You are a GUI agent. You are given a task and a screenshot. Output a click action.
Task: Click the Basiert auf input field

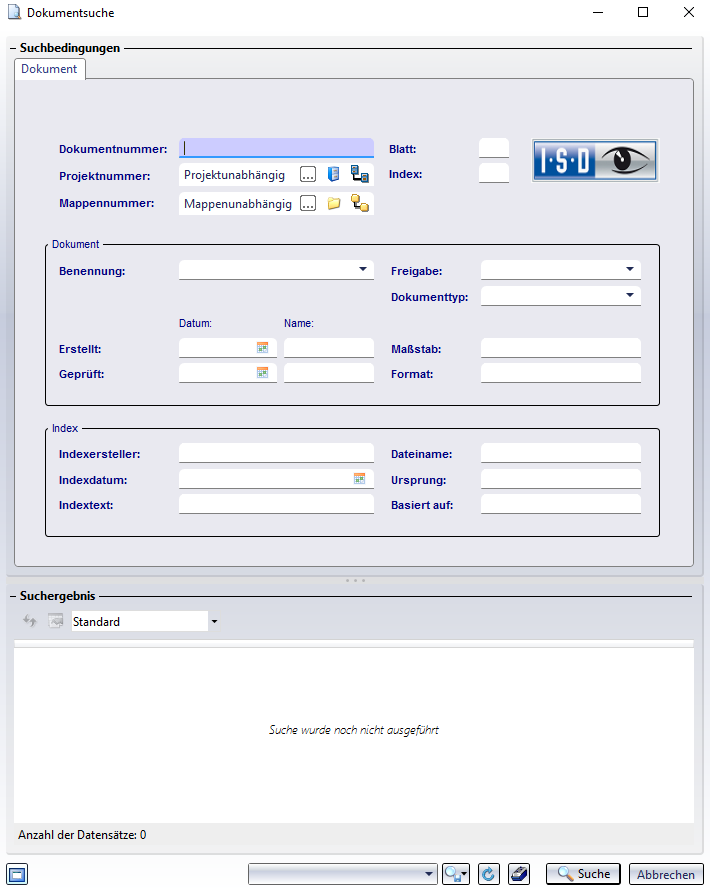pos(561,504)
